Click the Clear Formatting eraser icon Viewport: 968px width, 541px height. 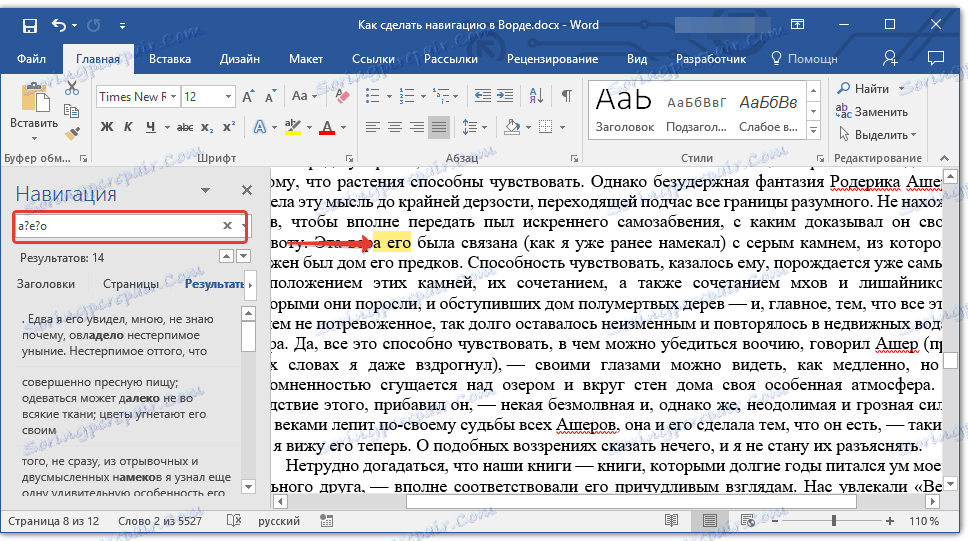pyautogui.click(x=340, y=97)
